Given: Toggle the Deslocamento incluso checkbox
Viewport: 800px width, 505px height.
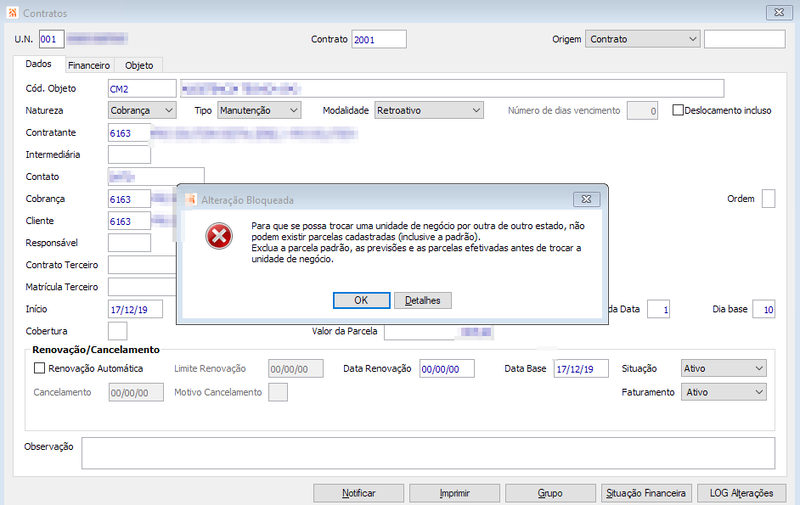Looking at the screenshot, I should coord(678,110).
